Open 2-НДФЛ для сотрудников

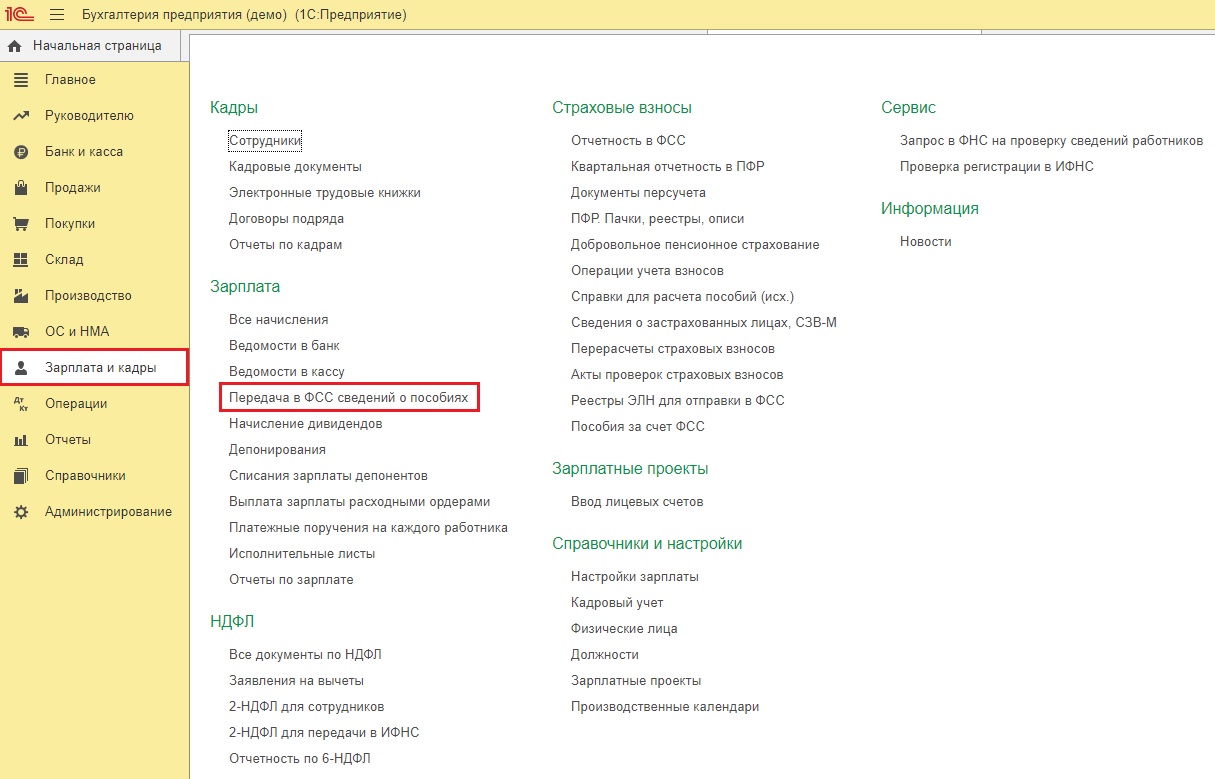pyautogui.click(x=306, y=707)
